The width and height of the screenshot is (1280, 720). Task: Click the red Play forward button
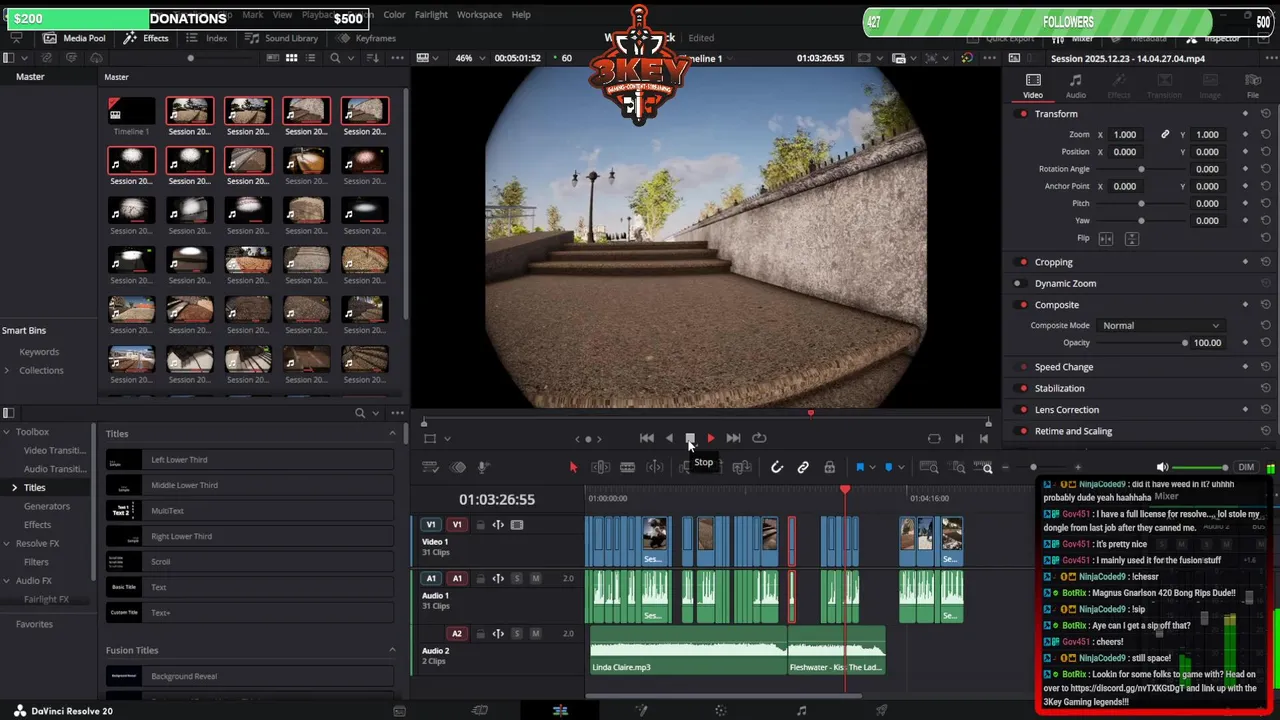pyautogui.click(x=710, y=438)
